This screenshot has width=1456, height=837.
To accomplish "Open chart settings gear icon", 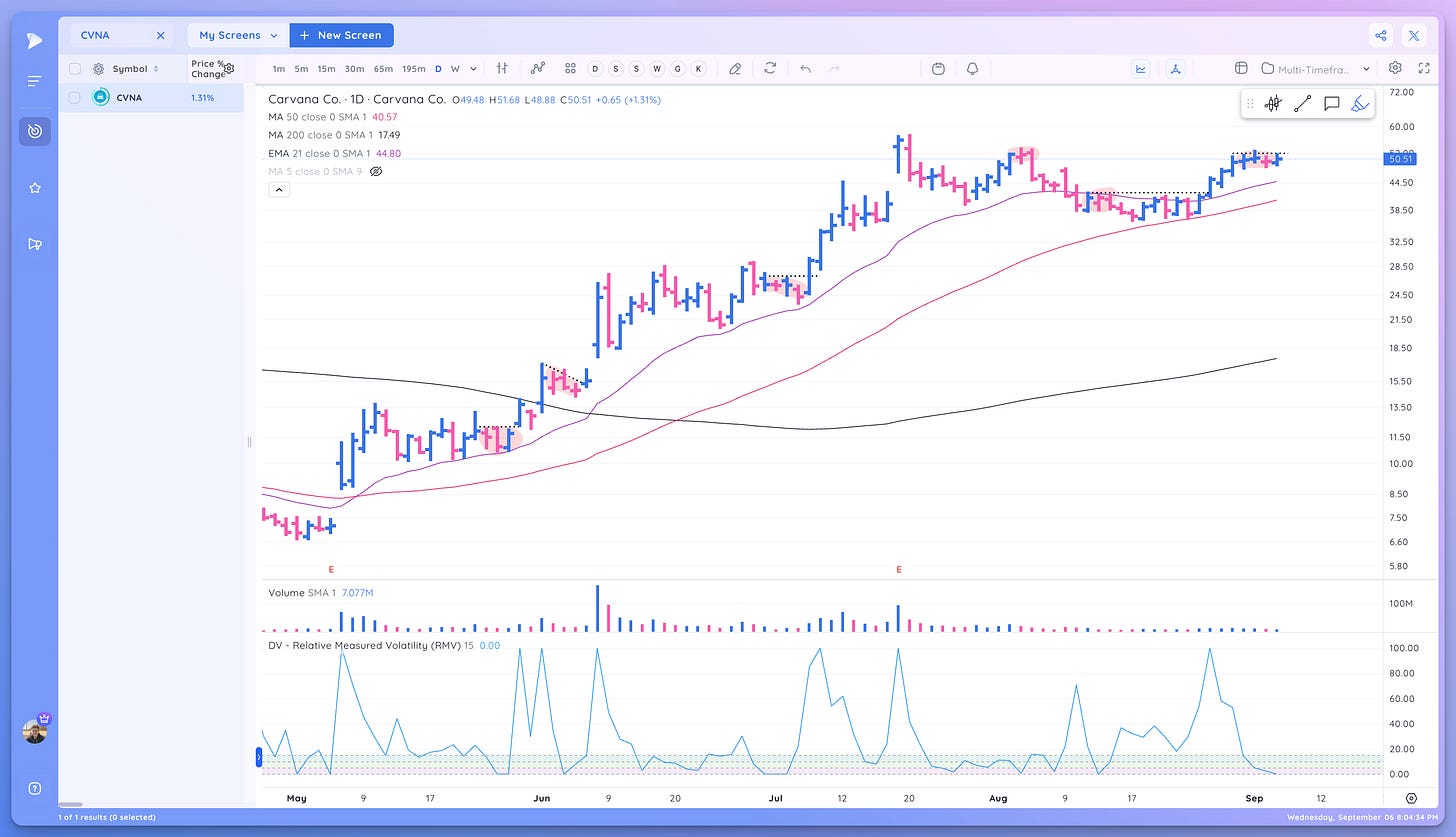I will click(x=1396, y=68).
